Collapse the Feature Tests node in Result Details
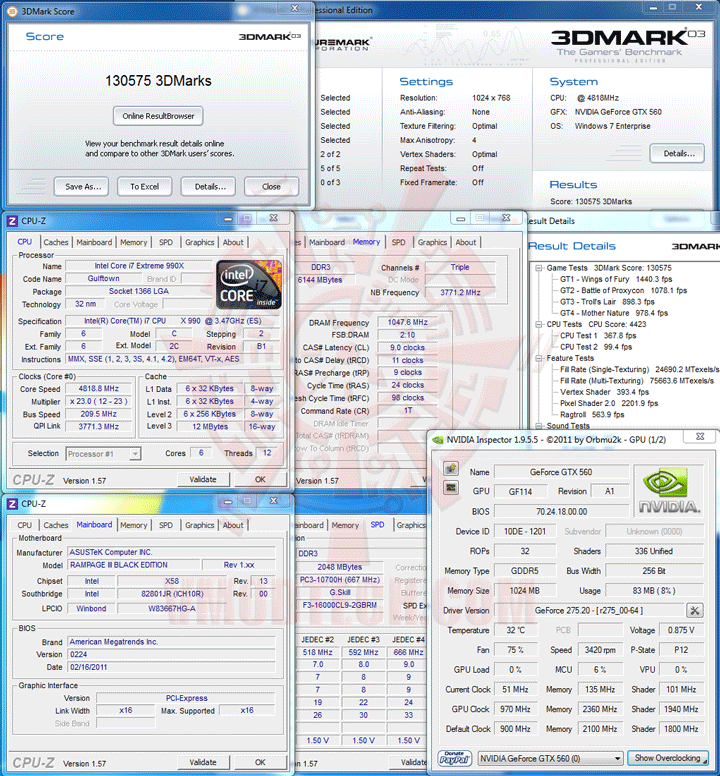 (x=538, y=358)
